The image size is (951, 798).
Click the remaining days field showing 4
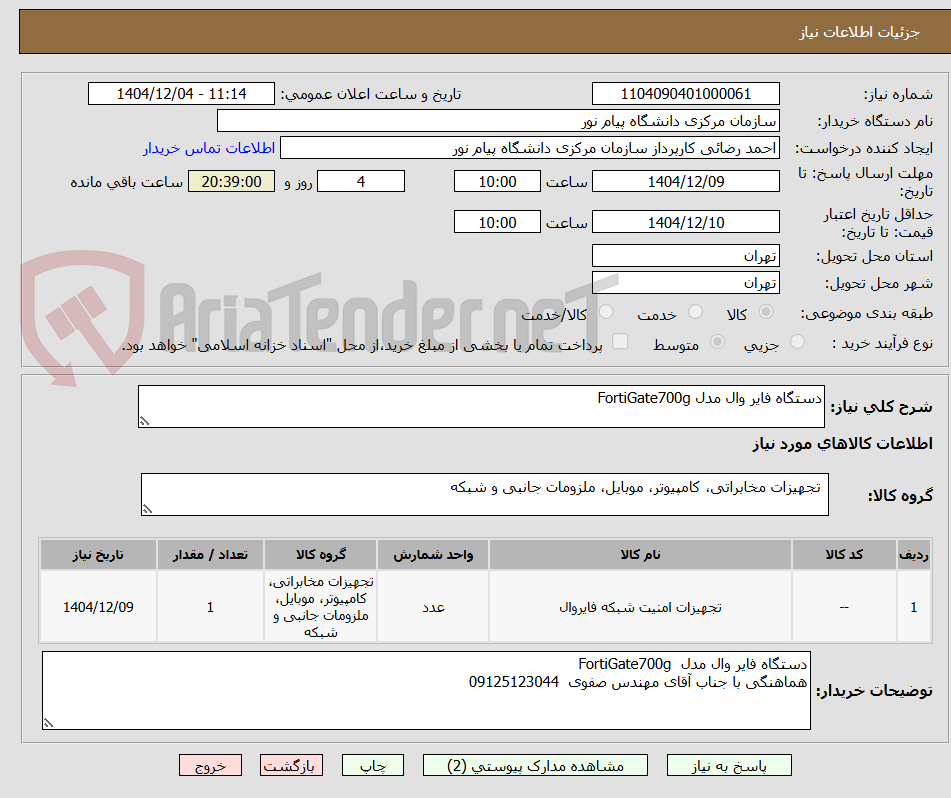point(361,181)
